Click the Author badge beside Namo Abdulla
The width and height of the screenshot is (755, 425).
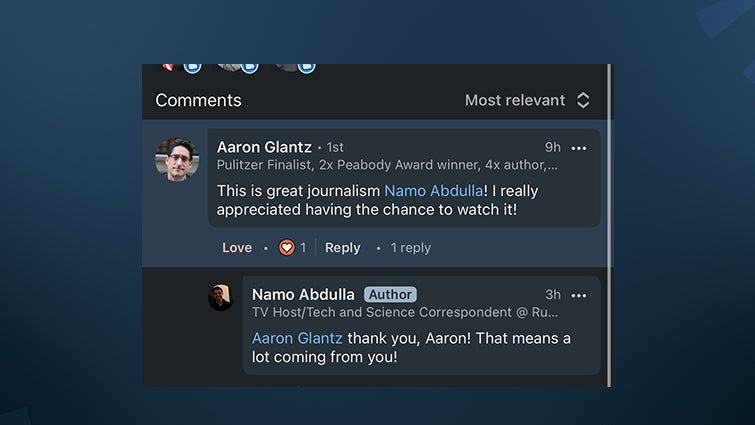[x=390, y=294]
